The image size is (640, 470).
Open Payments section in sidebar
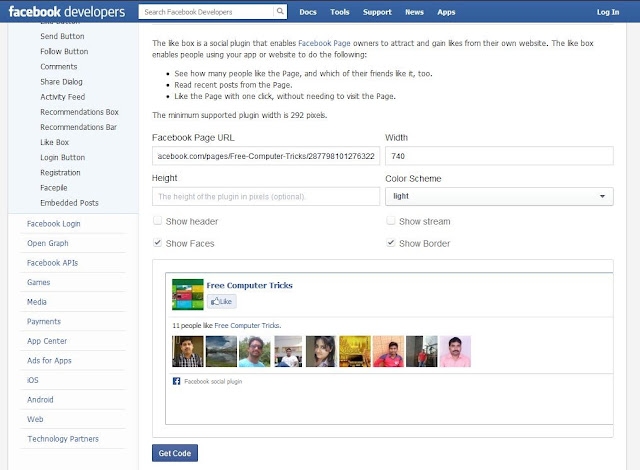tap(44, 321)
